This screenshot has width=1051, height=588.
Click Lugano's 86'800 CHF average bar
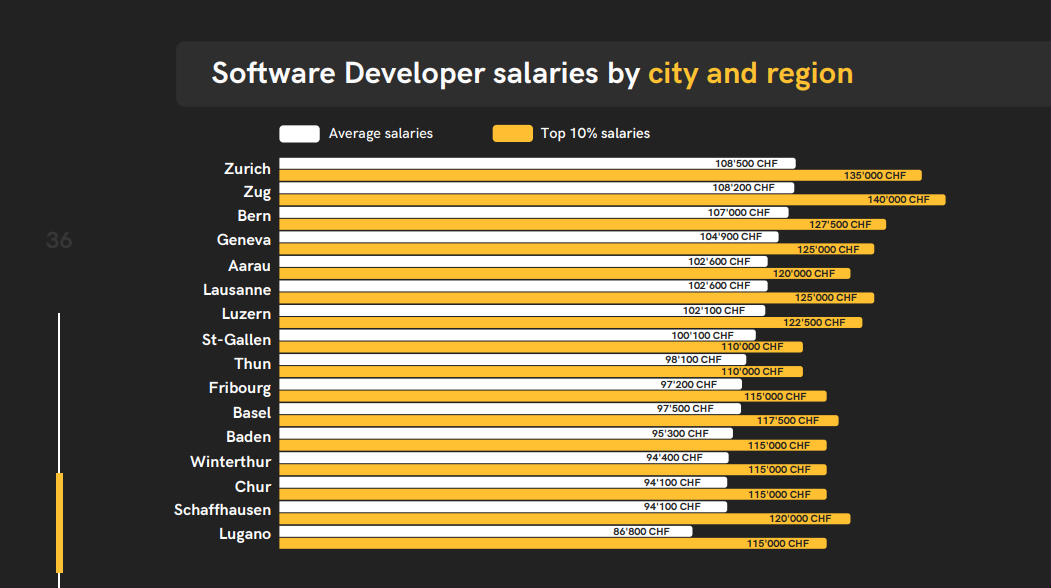[486, 531]
